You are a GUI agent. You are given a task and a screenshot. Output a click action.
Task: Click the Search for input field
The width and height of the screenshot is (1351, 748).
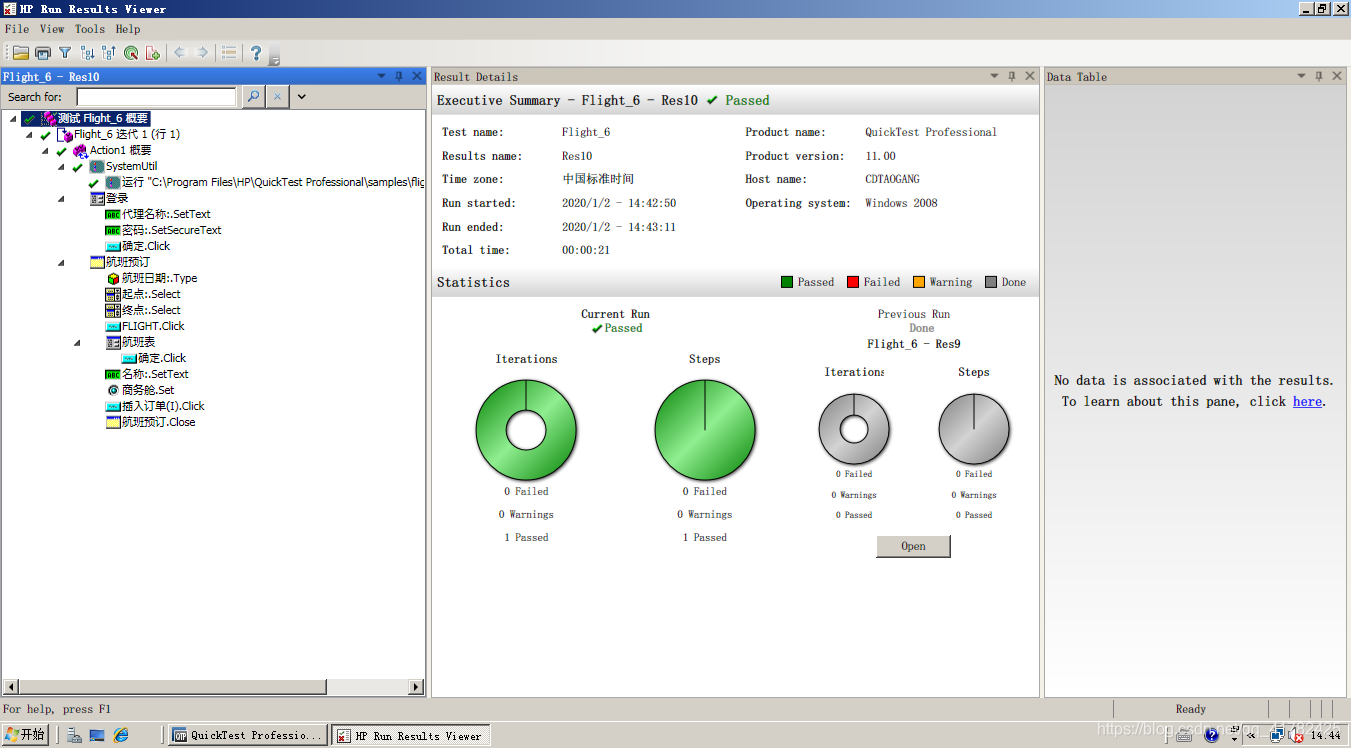(x=156, y=97)
